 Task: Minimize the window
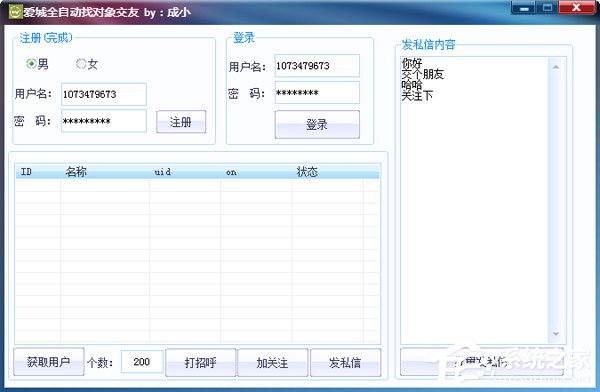[x=523, y=8]
